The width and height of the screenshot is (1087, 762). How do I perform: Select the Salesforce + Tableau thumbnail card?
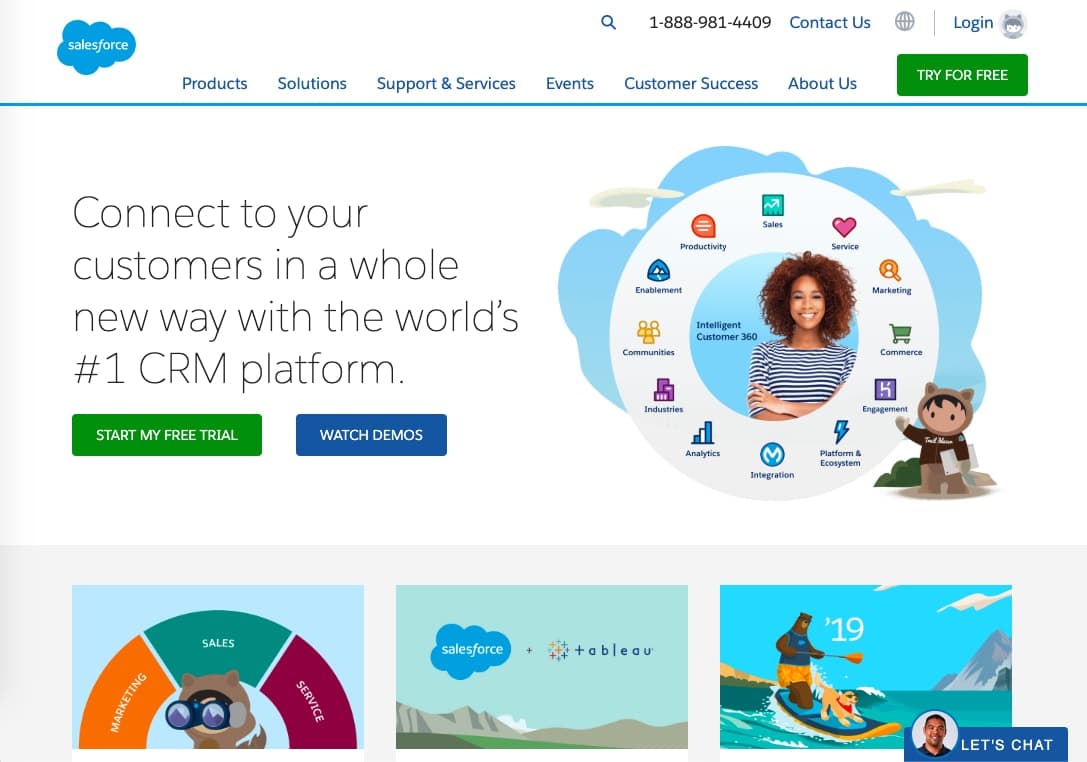tap(541, 667)
